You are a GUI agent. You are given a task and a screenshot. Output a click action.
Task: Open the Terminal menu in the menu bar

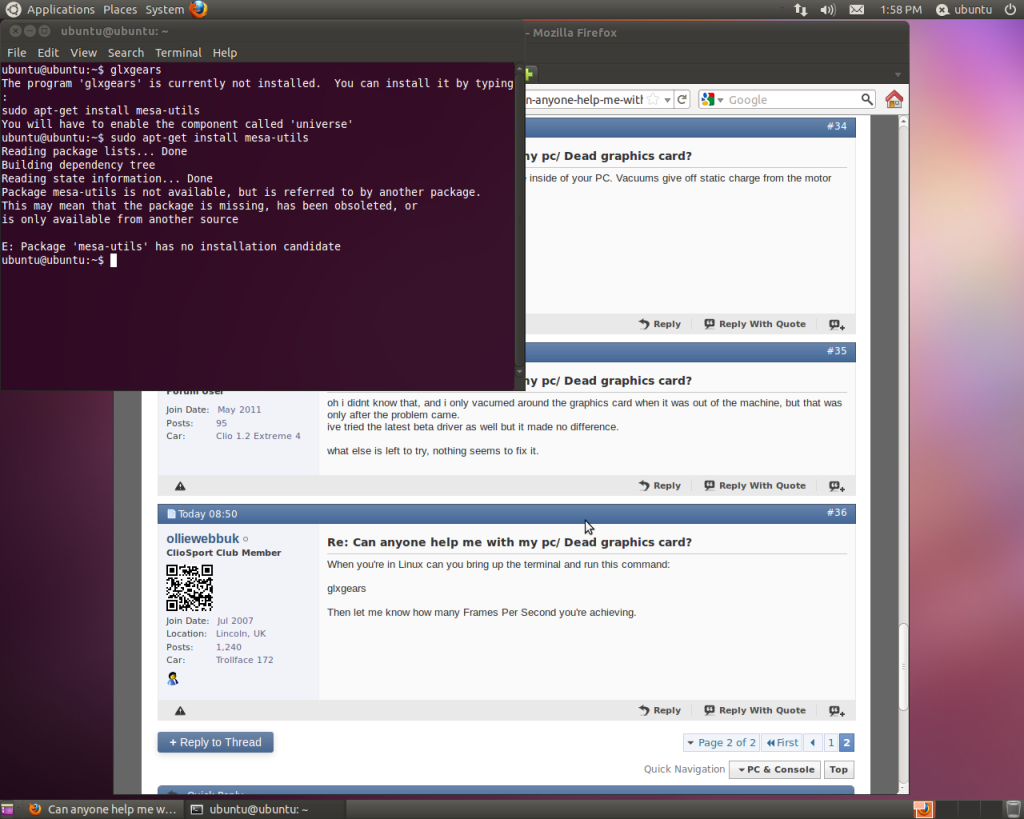(x=178, y=52)
